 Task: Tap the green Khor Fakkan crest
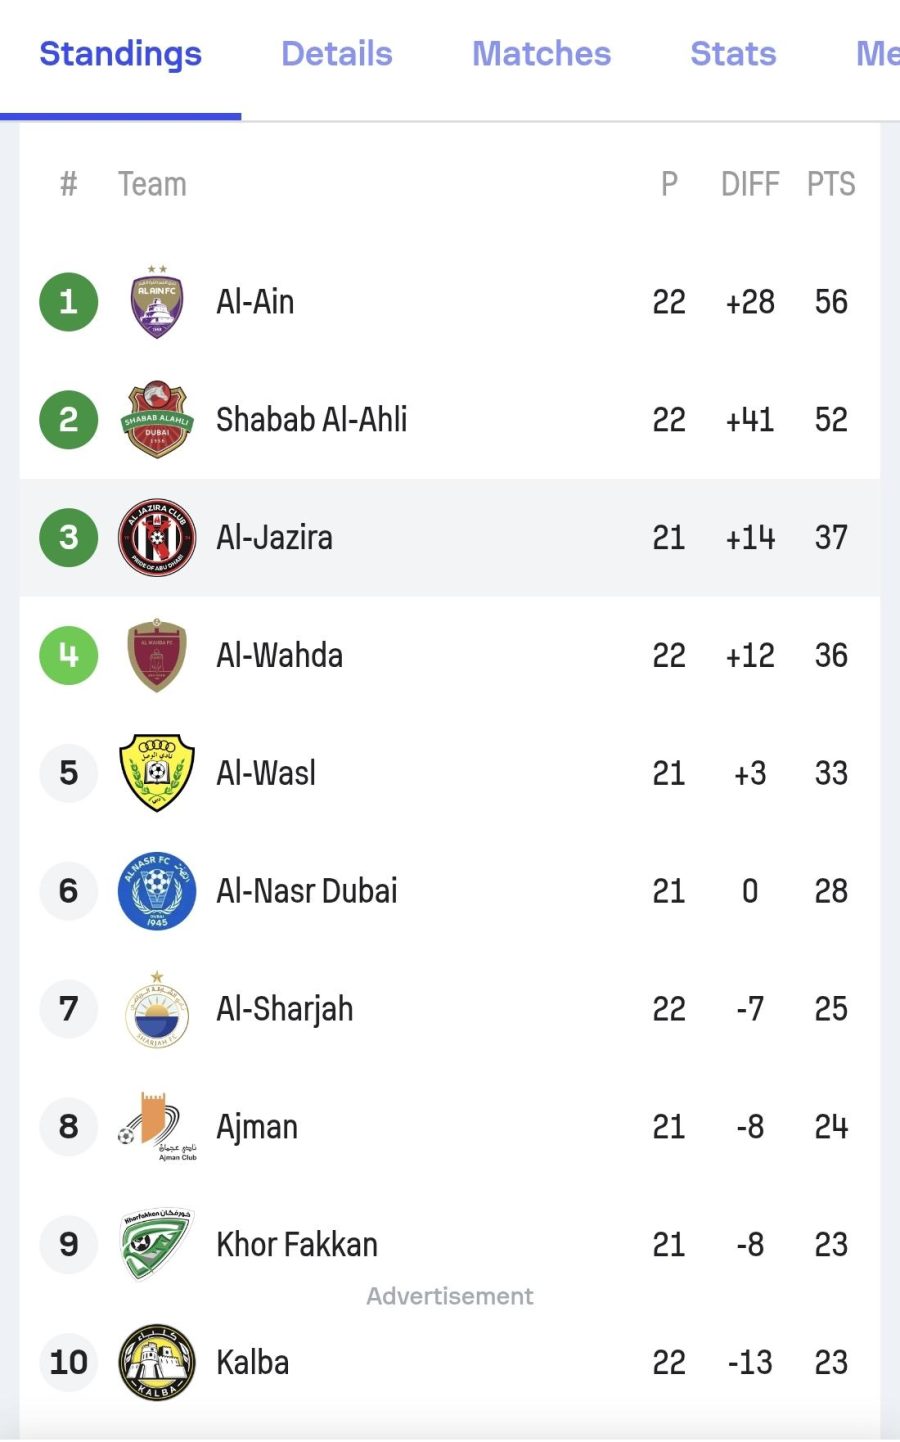(x=157, y=1245)
